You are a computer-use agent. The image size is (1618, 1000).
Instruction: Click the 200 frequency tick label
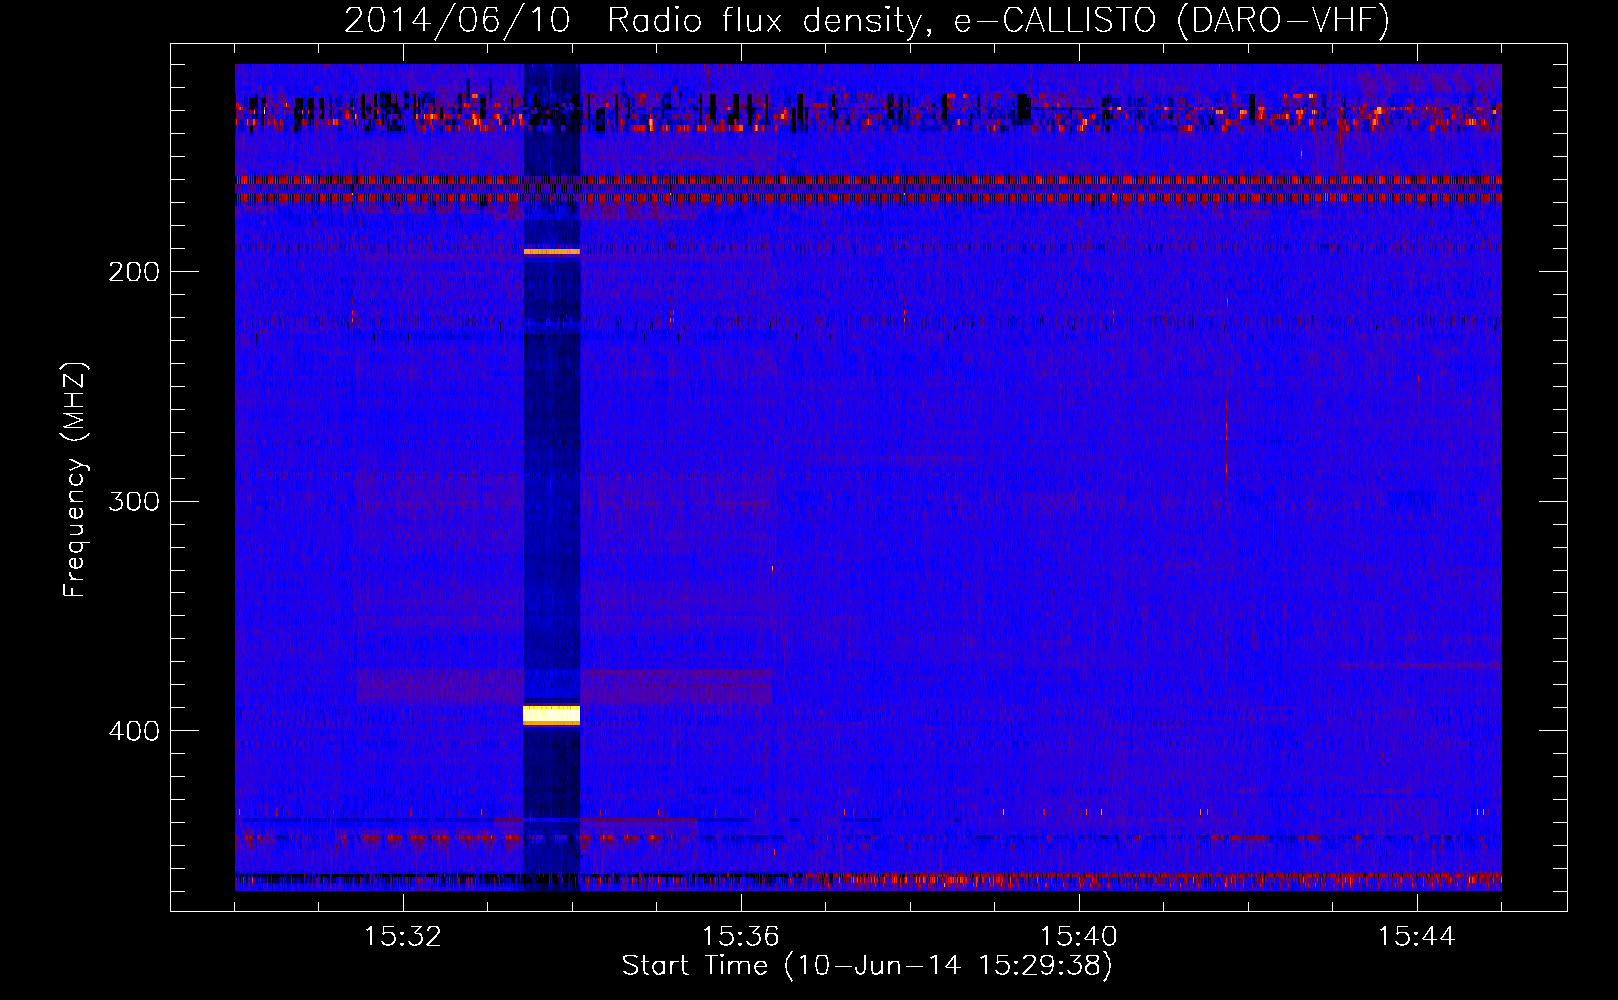coord(134,272)
